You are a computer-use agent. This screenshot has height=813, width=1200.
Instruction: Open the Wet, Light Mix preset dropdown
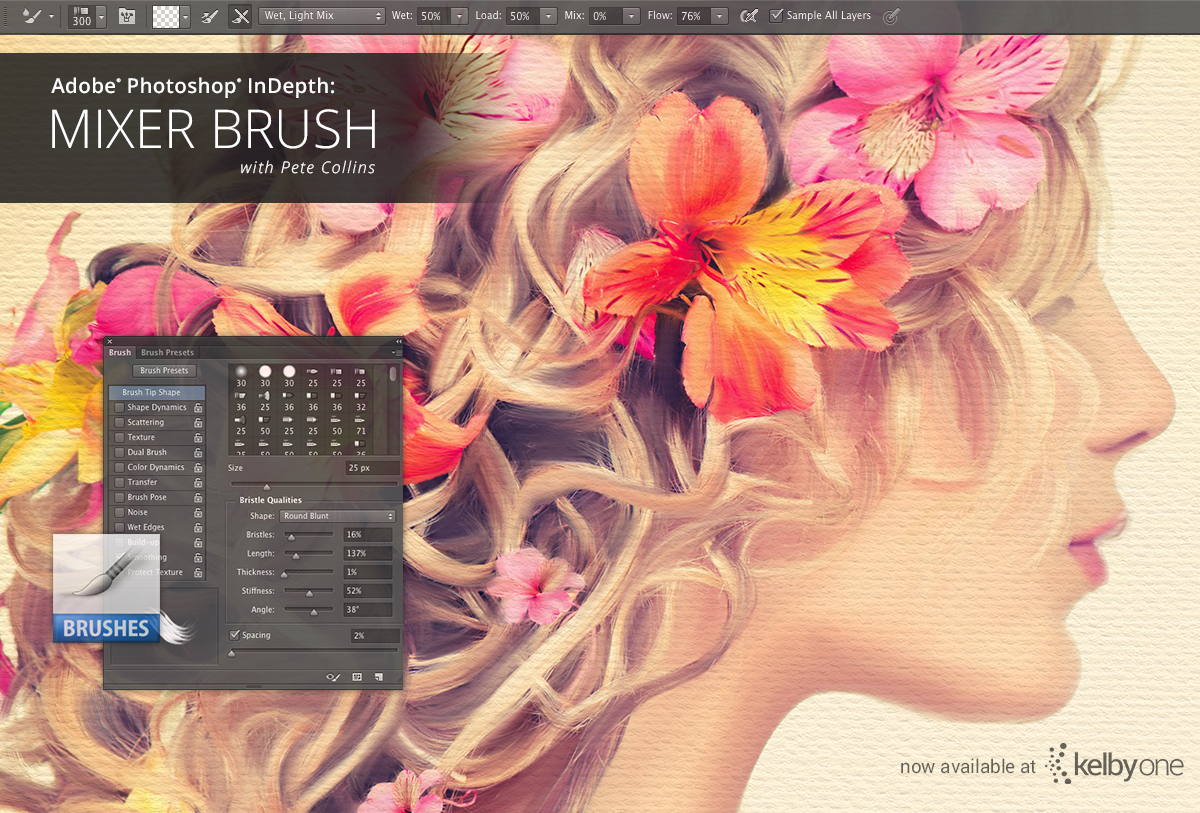pyautogui.click(x=321, y=16)
